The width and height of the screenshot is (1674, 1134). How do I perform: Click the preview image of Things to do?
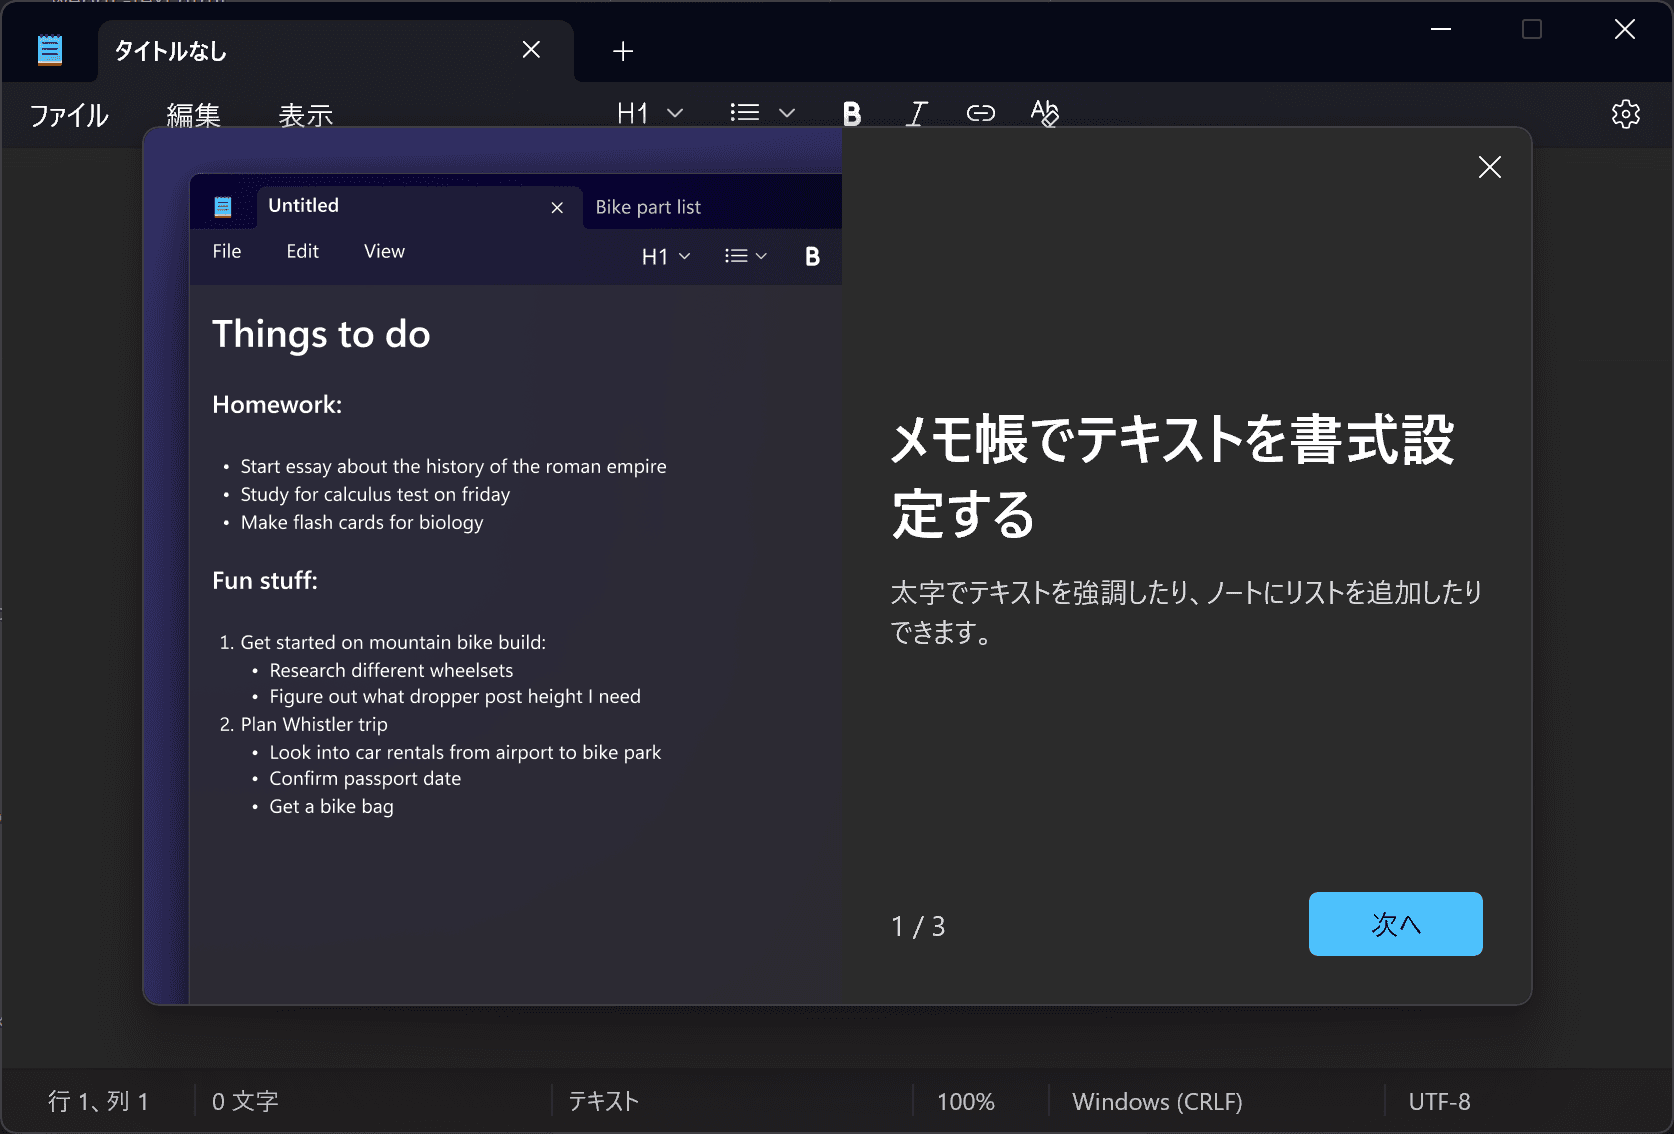pyautogui.click(x=492, y=566)
